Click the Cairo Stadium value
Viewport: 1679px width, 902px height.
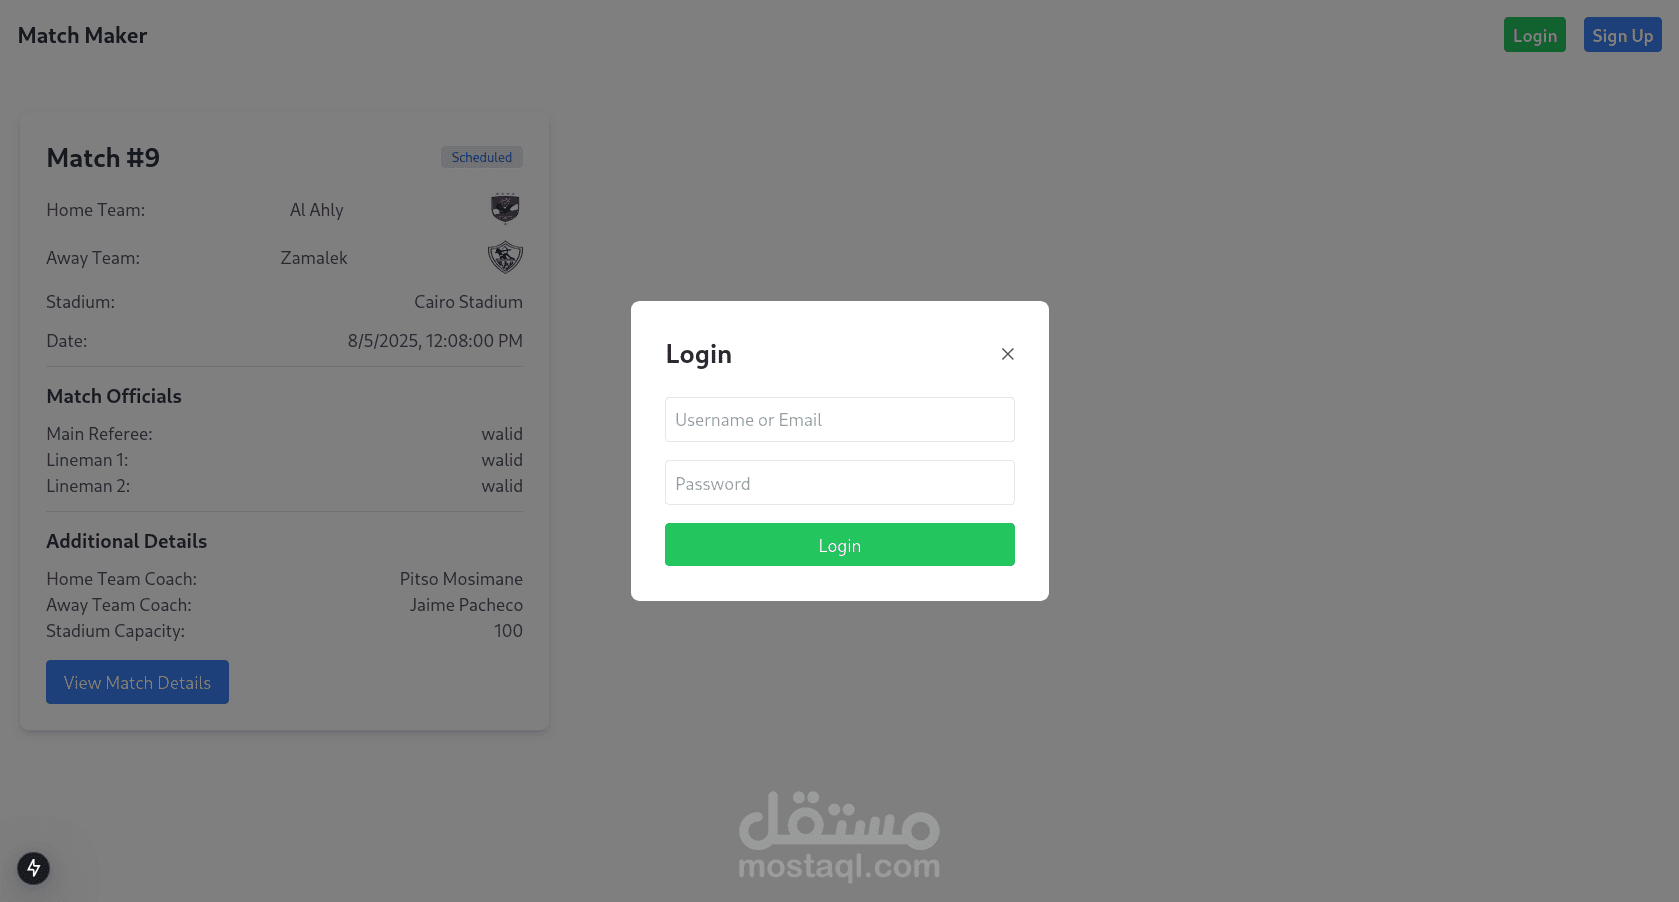[x=468, y=302]
